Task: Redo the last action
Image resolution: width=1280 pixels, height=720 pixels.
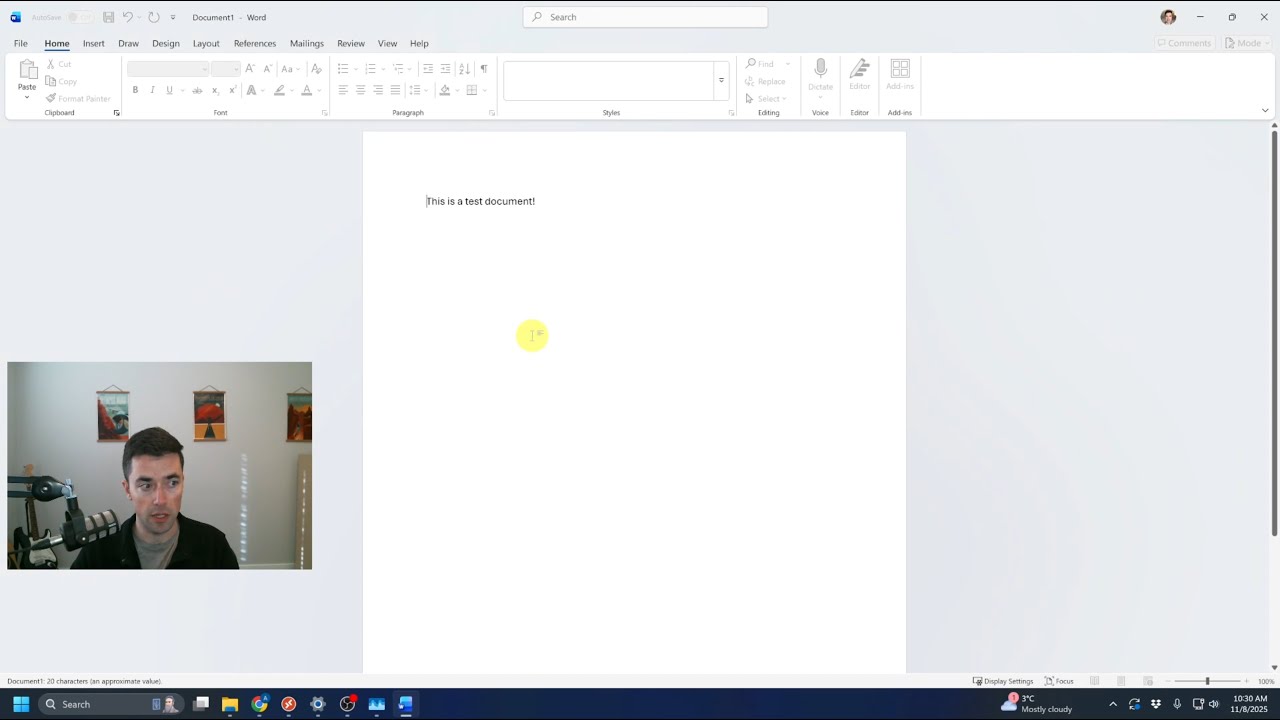Action: [154, 17]
